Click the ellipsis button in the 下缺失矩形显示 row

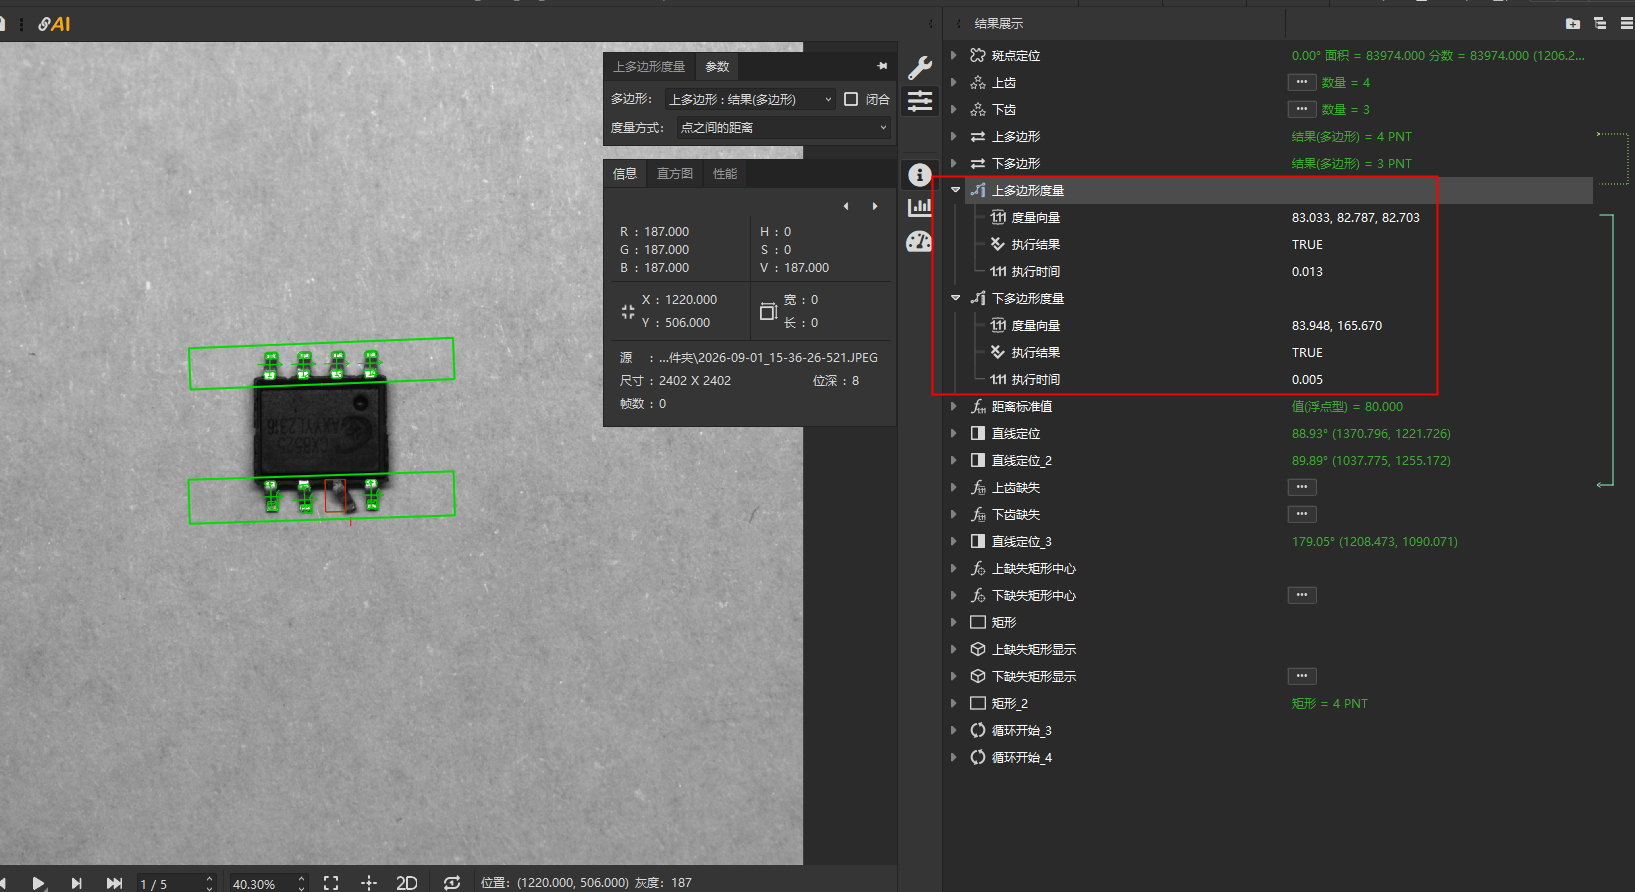click(1301, 676)
